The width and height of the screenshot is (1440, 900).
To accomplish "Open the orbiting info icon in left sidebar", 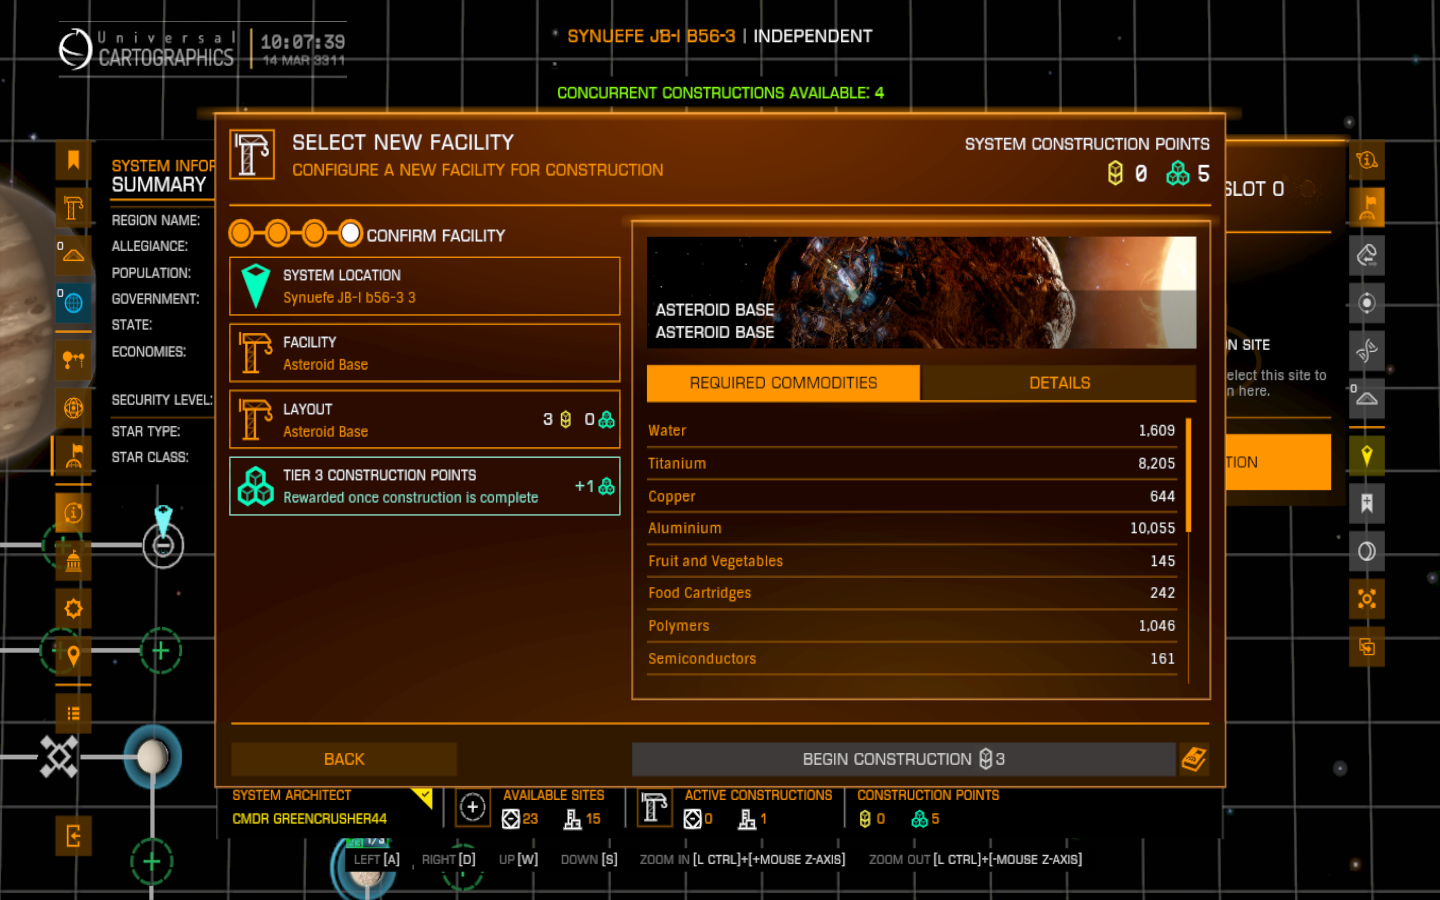I will coord(73,513).
